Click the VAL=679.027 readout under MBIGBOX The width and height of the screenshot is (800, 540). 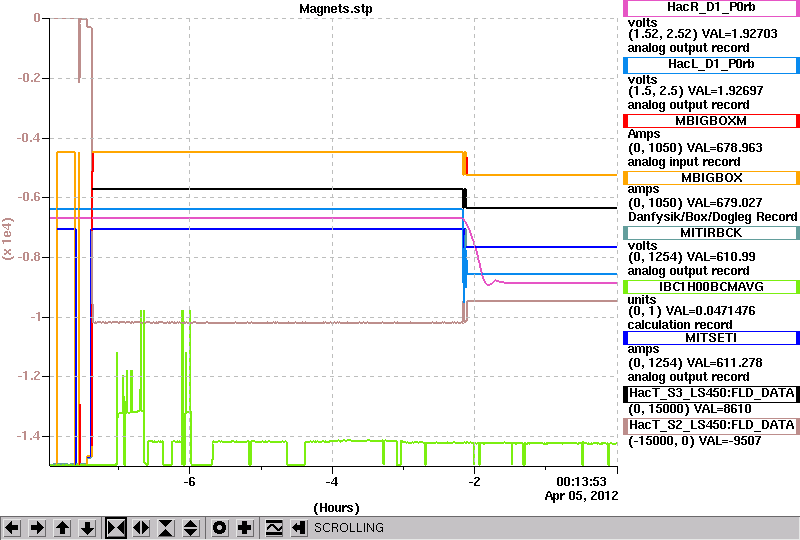point(724,203)
